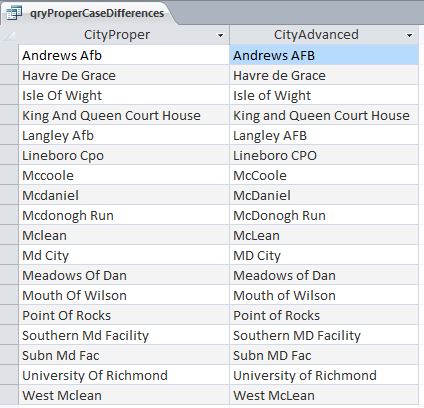
Task: Select the Andrews Afb cell
Action: tap(124, 55)
